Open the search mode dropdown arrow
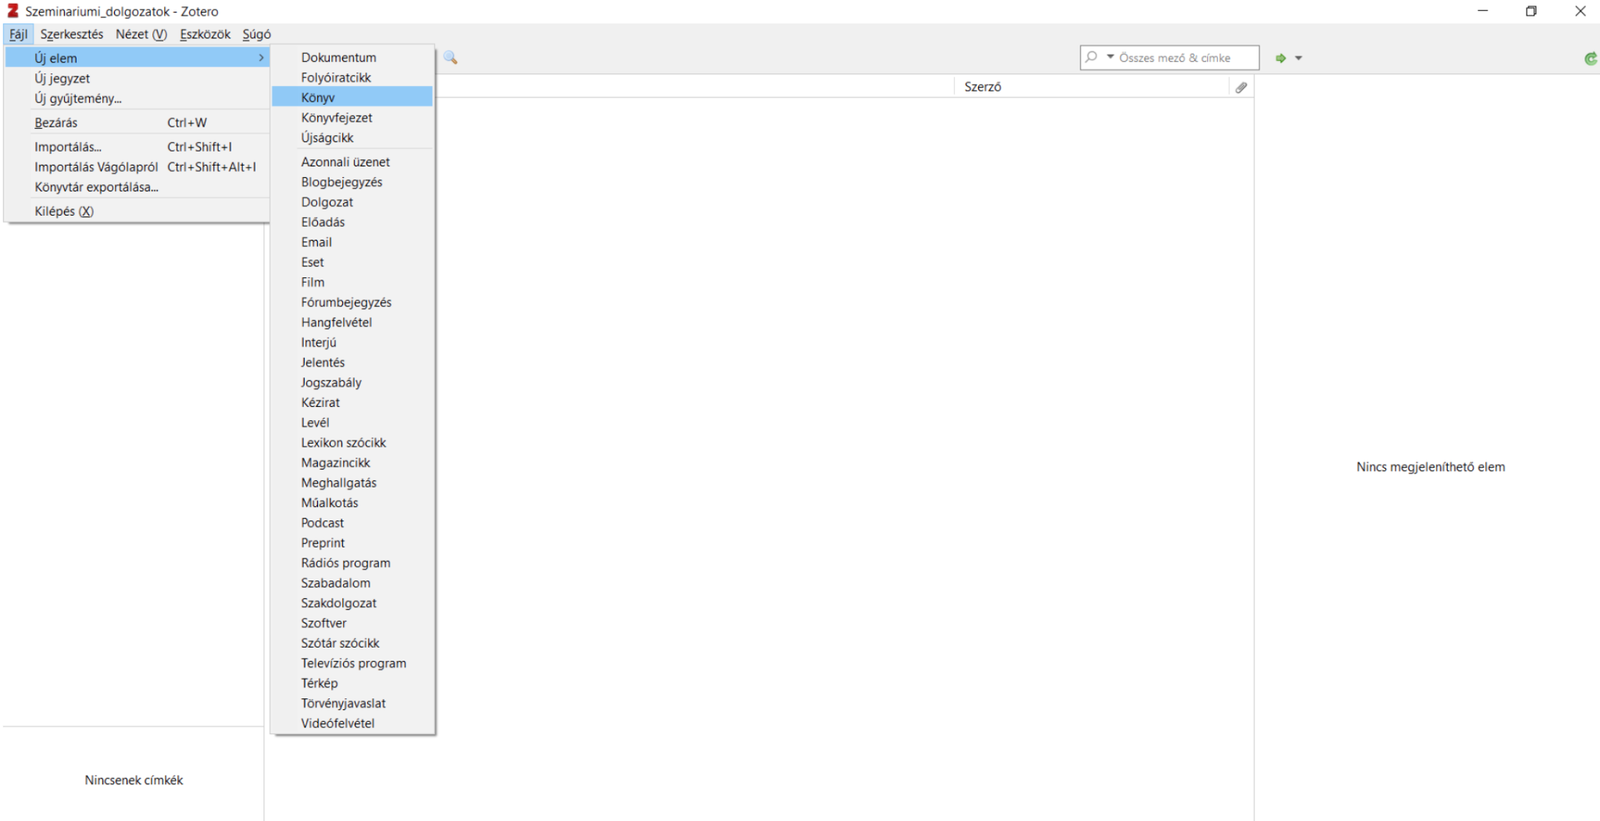Viewport: 1600px width, 821px height. tap(1110, 57)
